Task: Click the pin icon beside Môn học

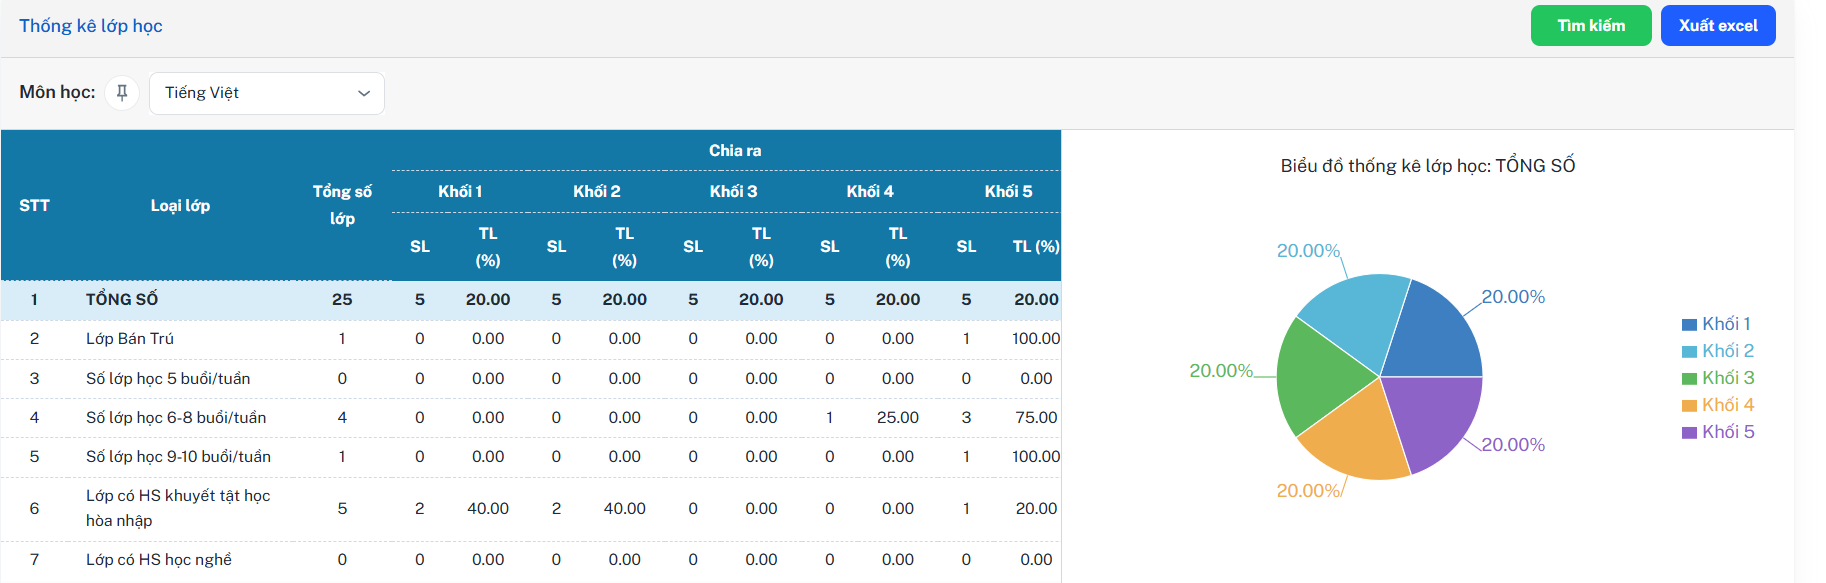Action: point(122,93)
